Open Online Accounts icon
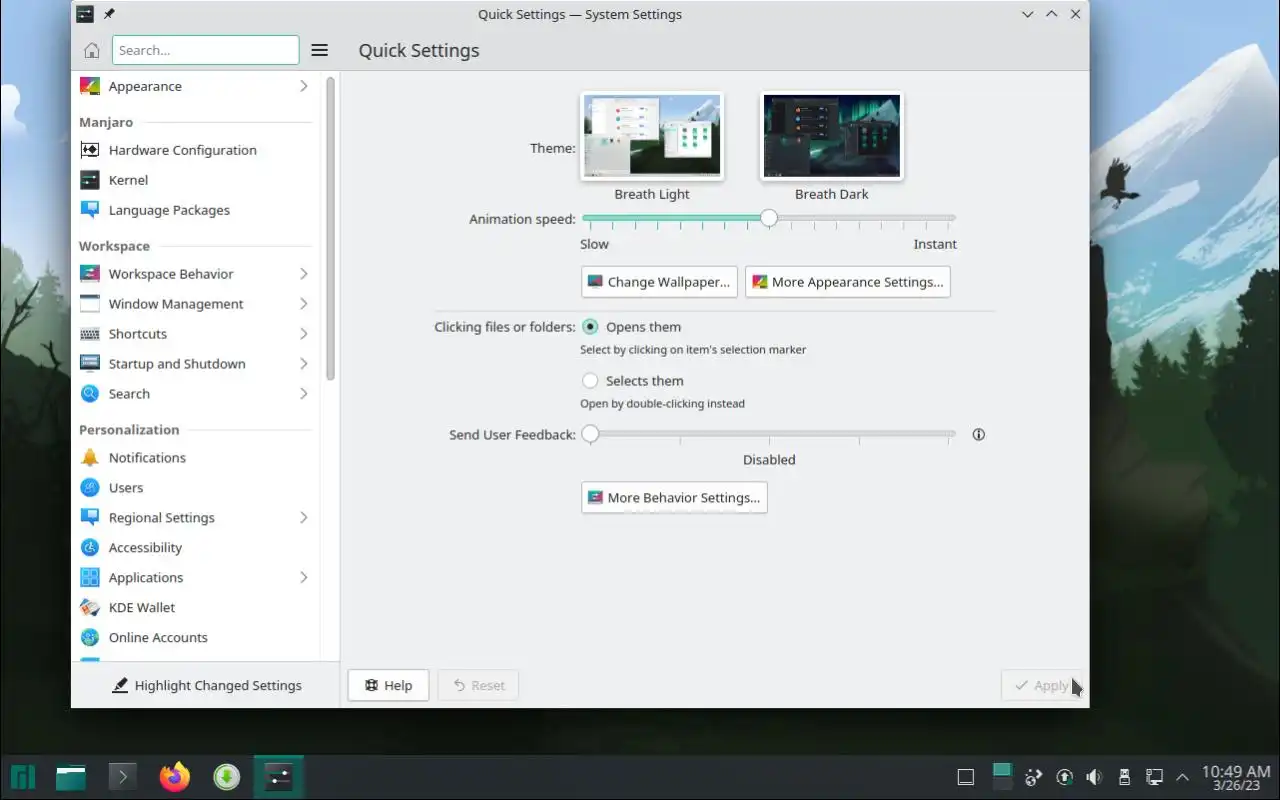Screen dimensions: 1280x800 pyautogui.click(x=90, y=638)
